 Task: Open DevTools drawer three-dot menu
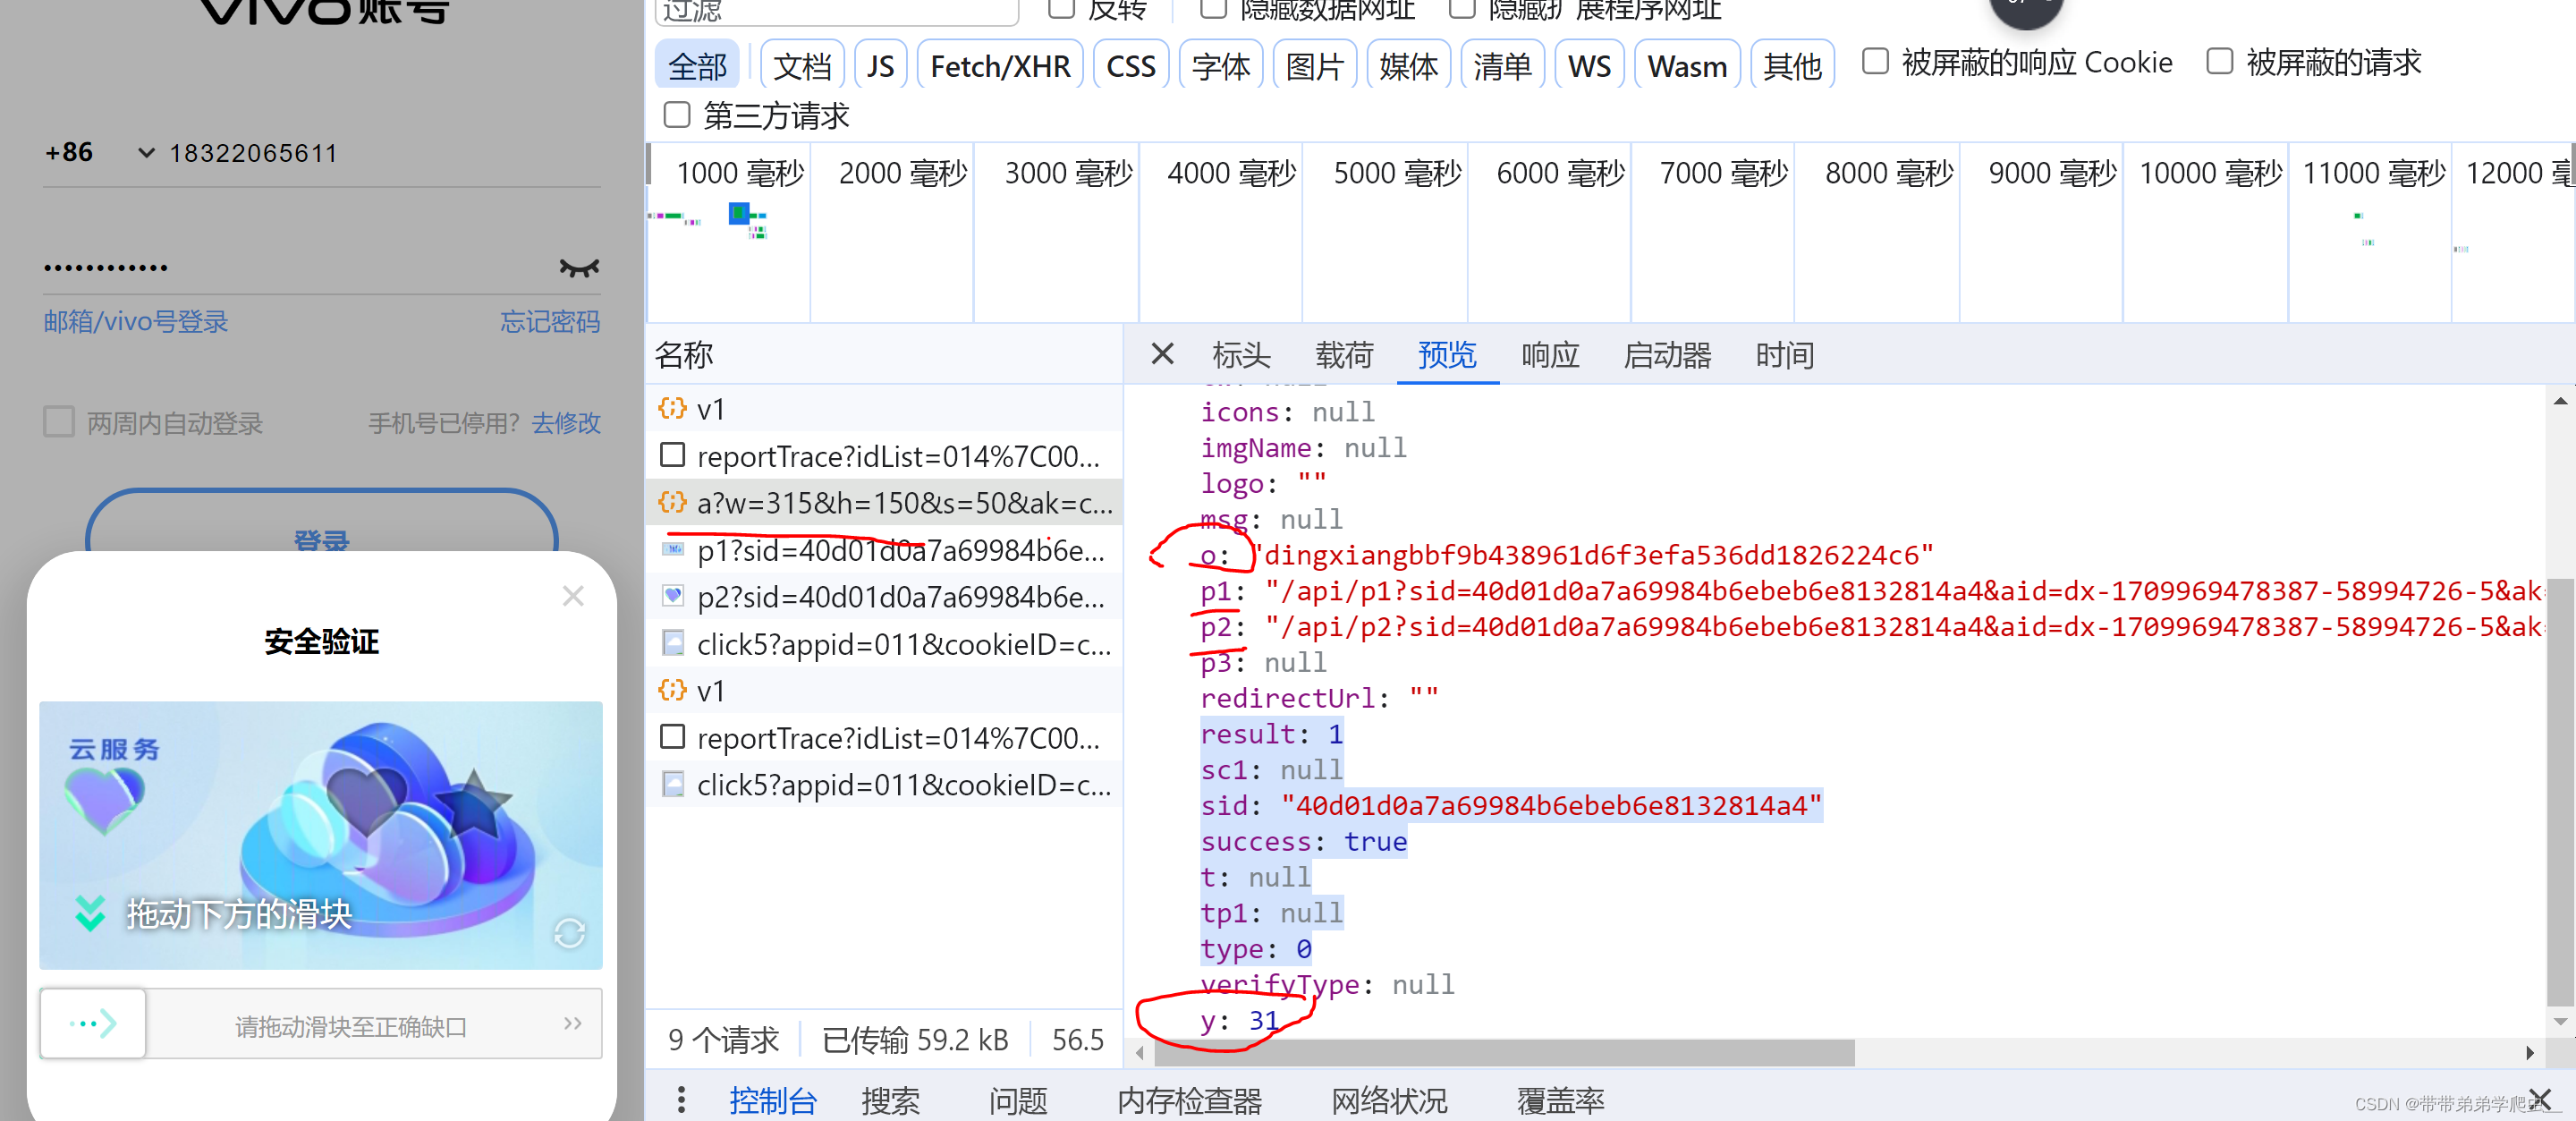click(x=681, y=1100)
